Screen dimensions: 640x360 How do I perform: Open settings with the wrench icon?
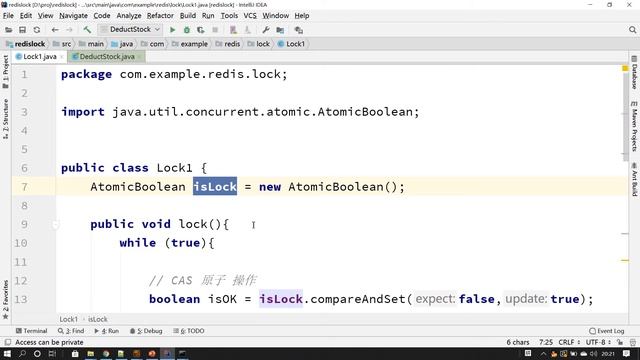[x=266, y=30]
